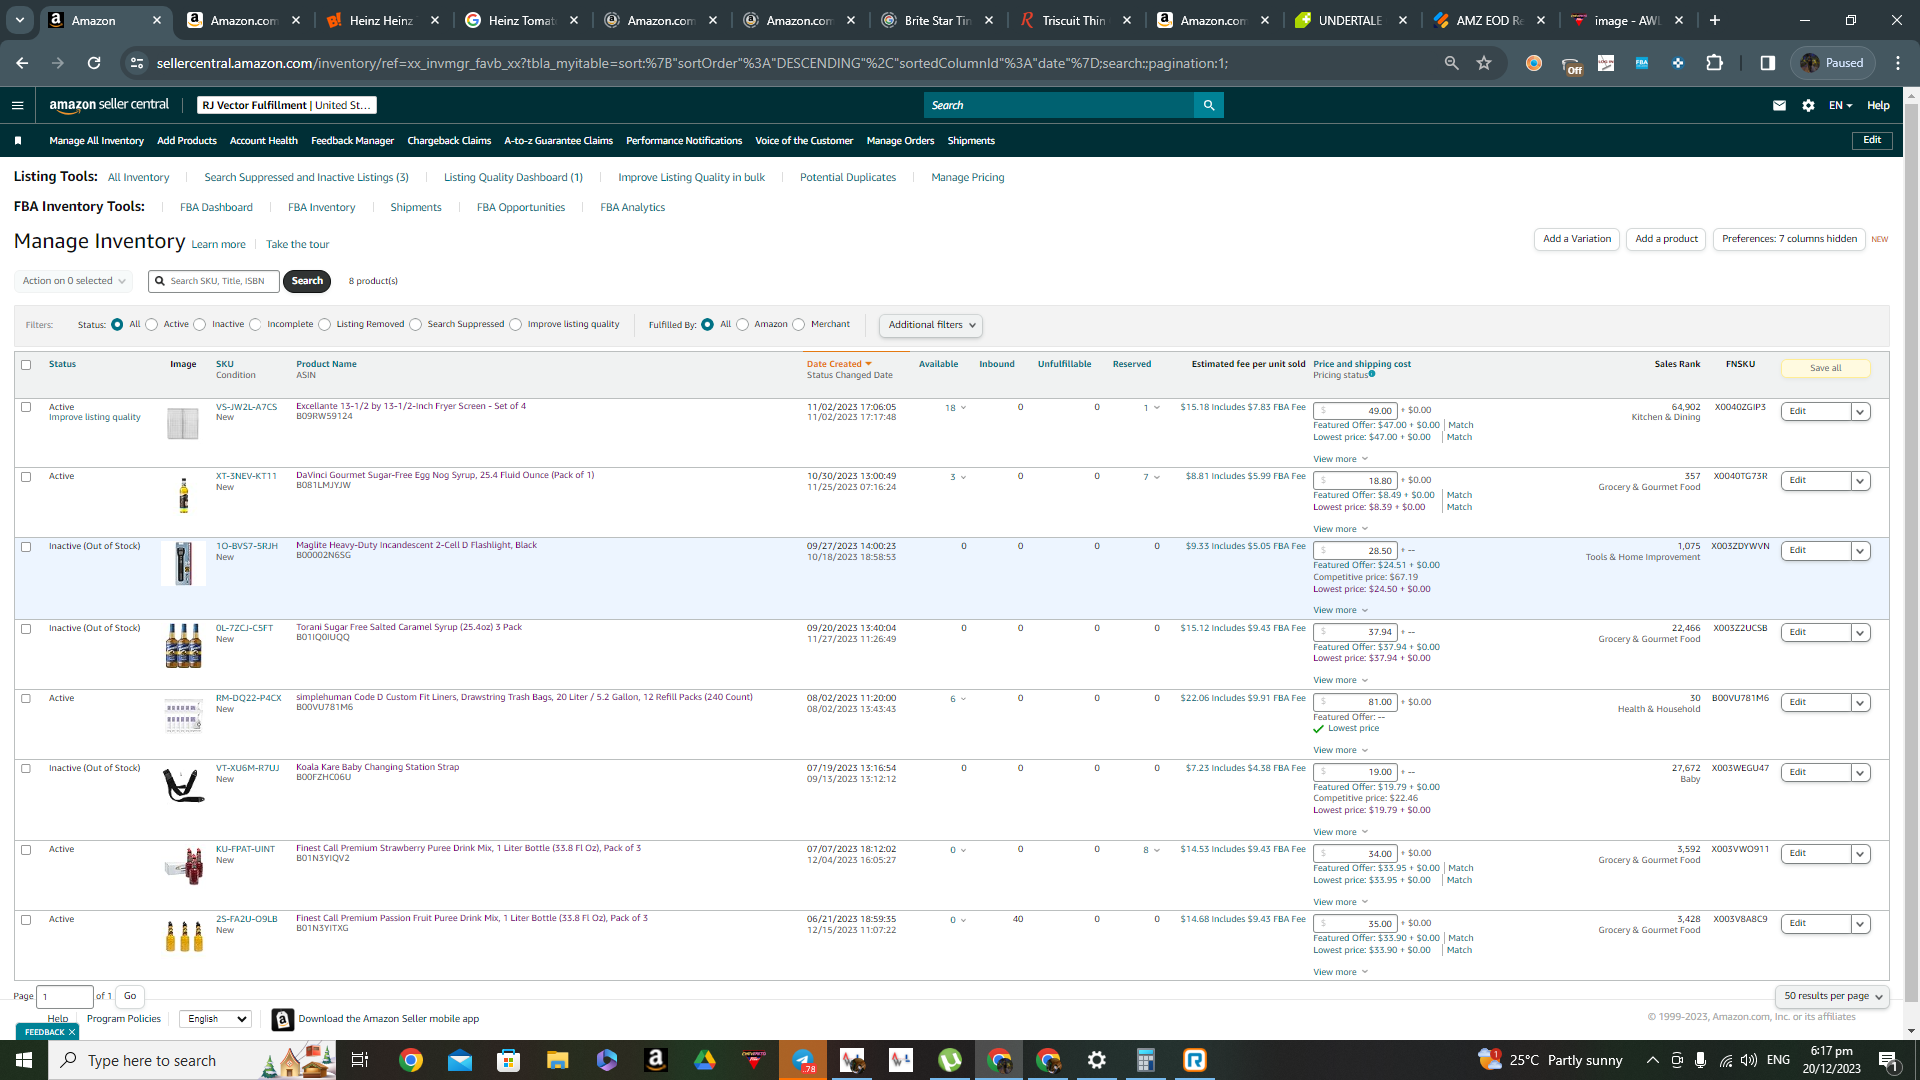Screen dimensions: 1920x1080
Task: Open the Calculator in taskbar
Action: pyautogui.click(x=1146, y=1060)
